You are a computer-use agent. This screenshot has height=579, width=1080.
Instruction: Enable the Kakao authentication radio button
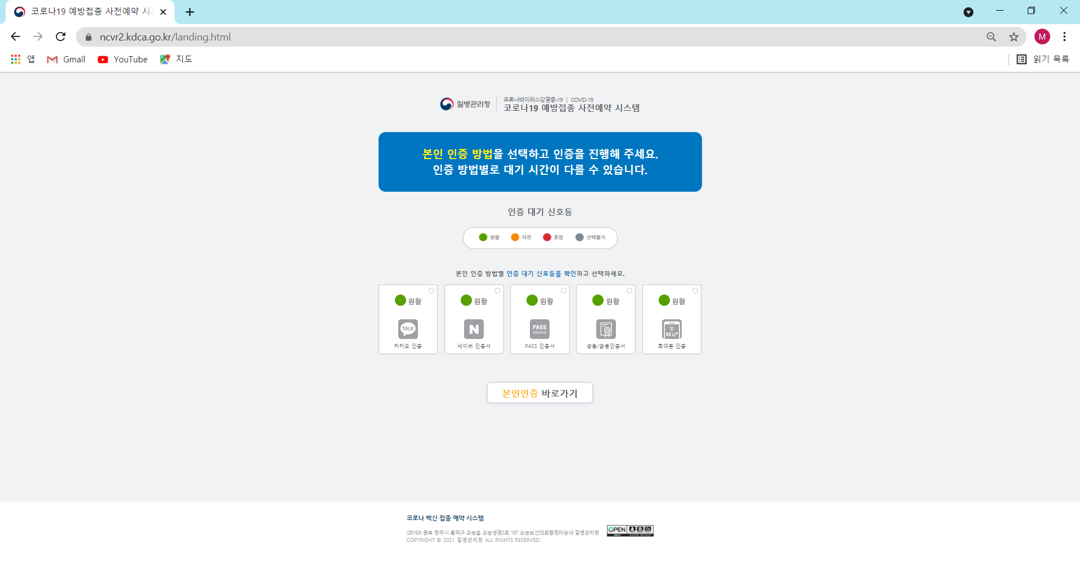point(432,291)
